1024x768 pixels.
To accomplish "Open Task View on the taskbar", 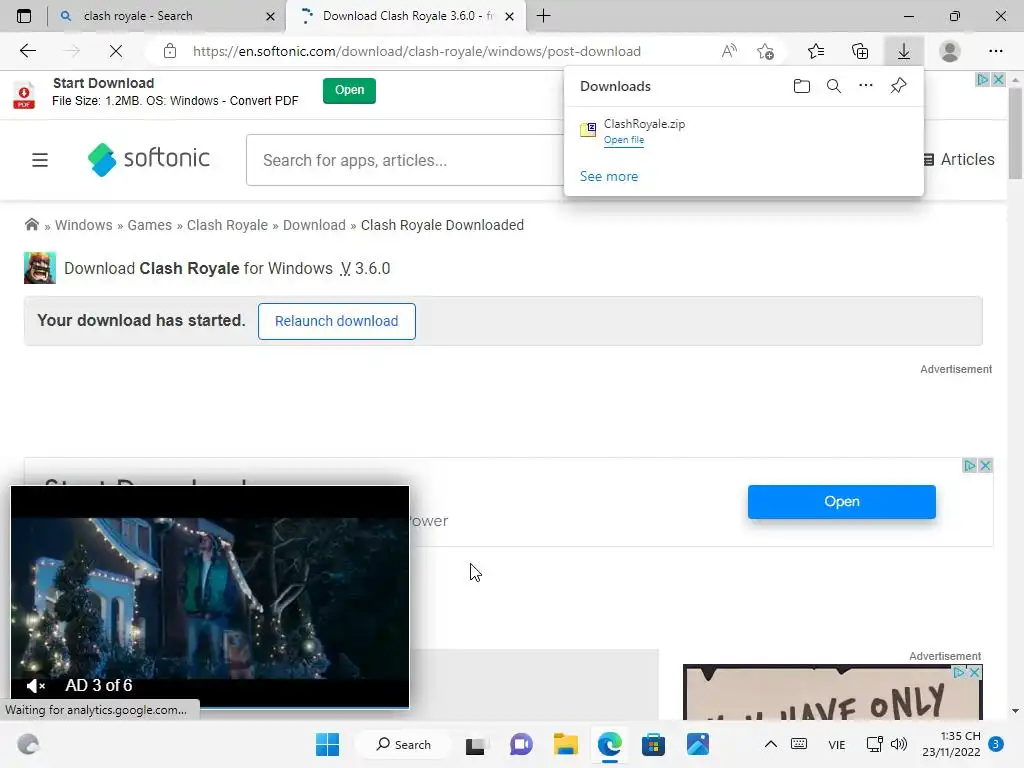I will pyautogui.click(x=475, y=744).
